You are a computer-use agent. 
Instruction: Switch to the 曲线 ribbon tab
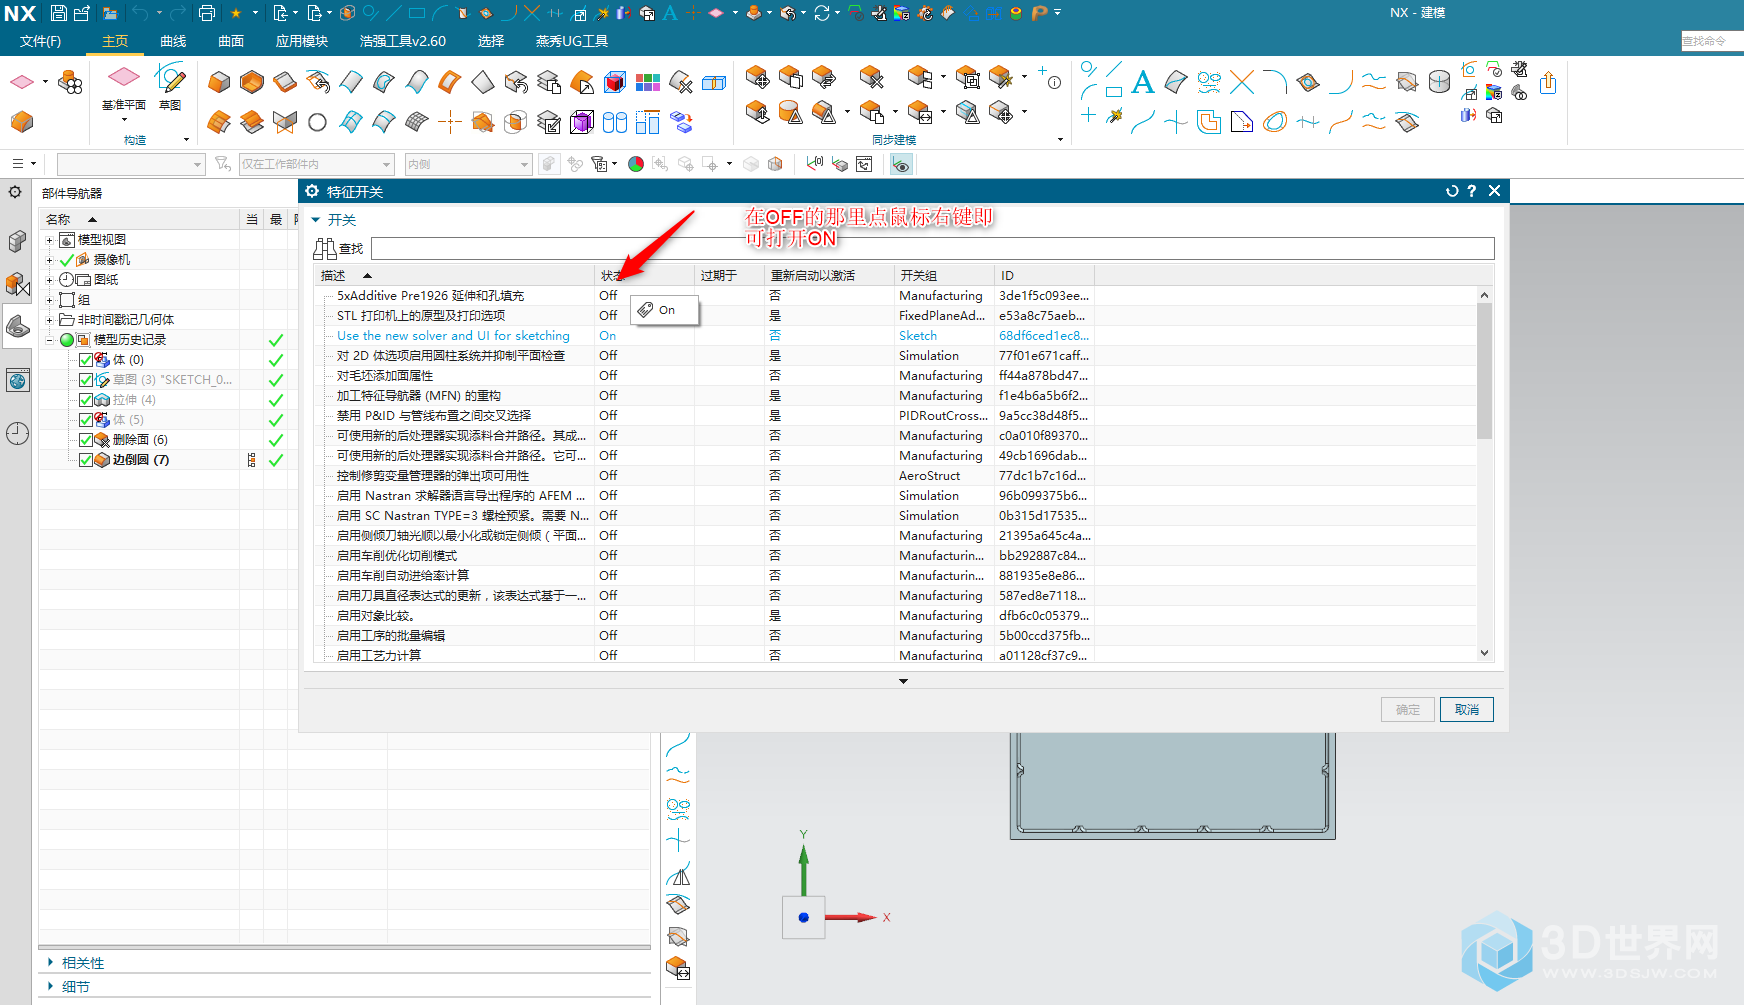(173, 41)
